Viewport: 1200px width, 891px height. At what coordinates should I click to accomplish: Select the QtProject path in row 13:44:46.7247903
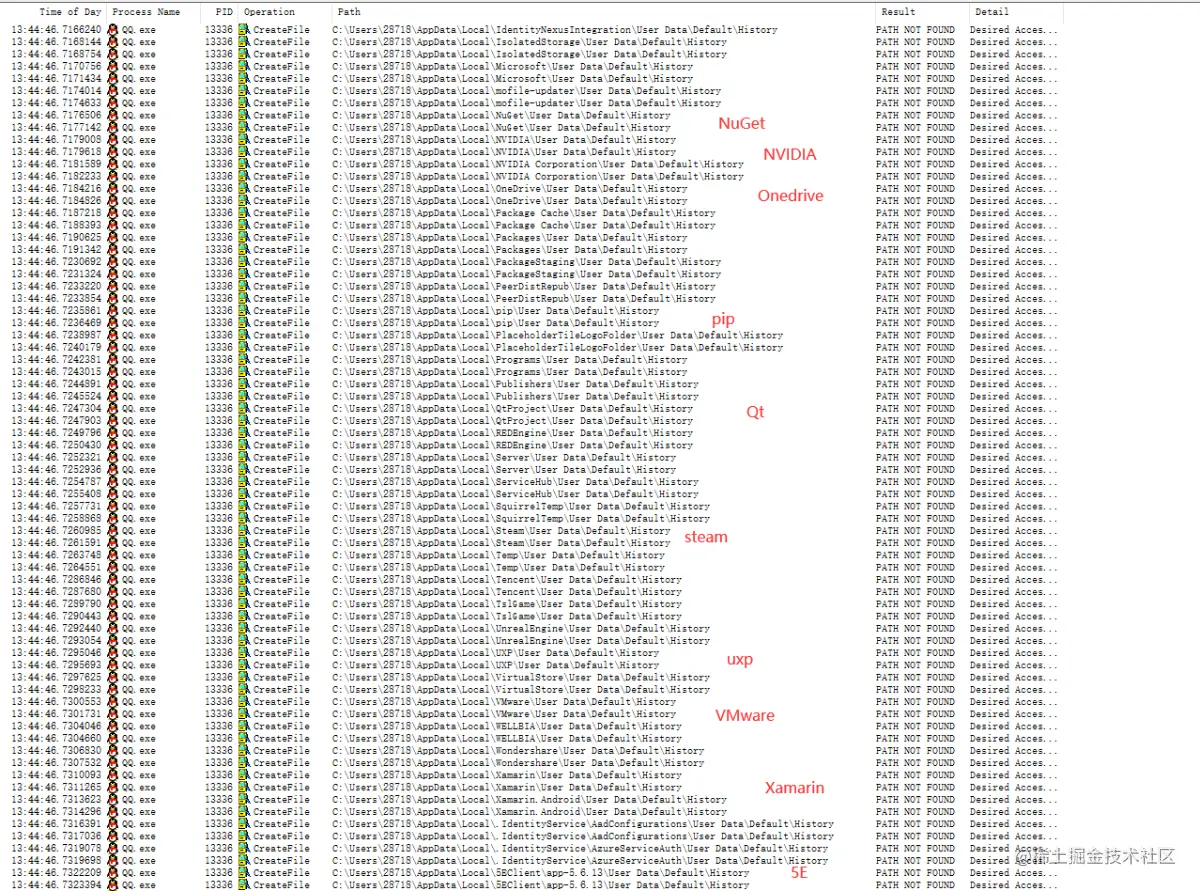point(513,421)
